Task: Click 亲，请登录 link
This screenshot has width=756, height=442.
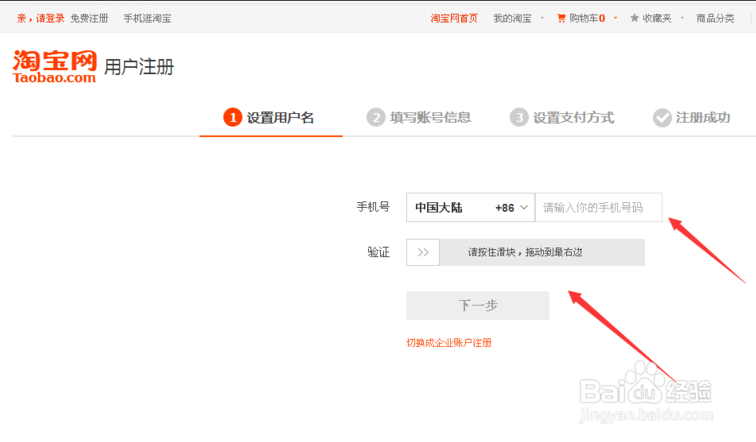Action: coord(40,18)
